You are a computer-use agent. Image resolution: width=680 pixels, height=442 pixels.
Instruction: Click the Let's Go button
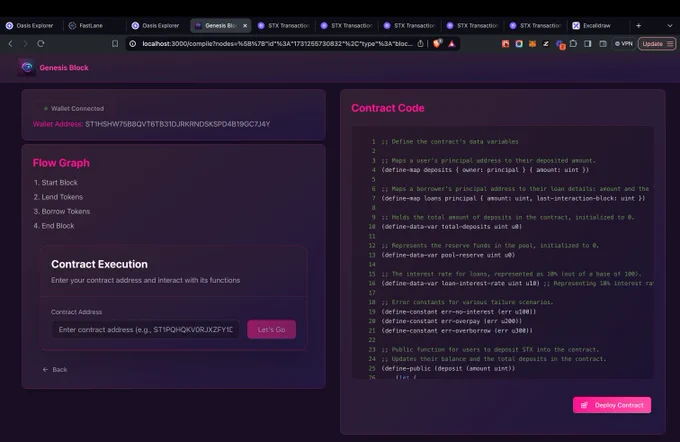[x=271, y=329]
